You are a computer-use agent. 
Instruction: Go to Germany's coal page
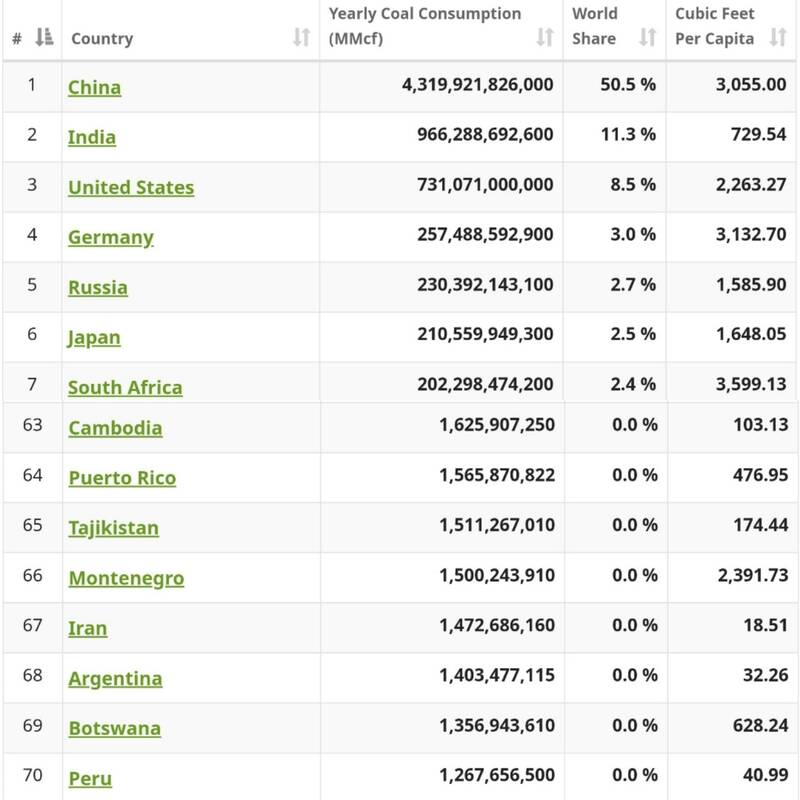(x=111, y=238)
